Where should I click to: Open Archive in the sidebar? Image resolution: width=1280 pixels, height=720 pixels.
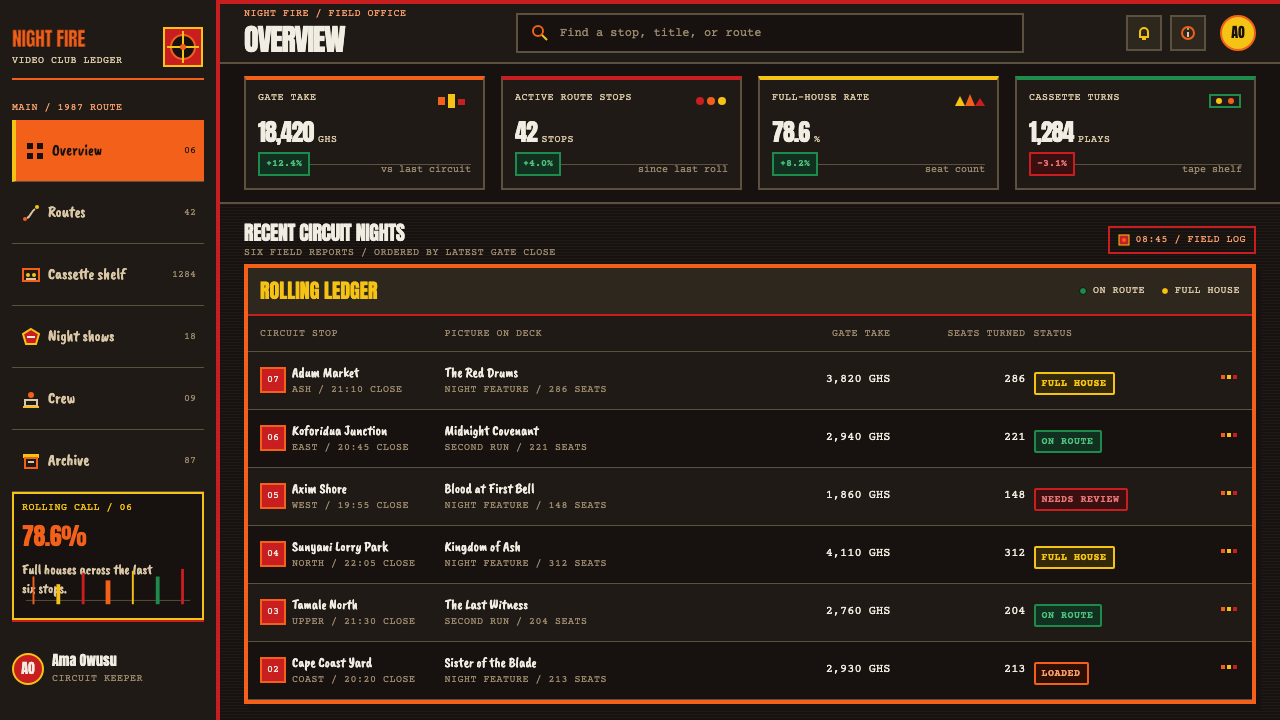click(x=108, y=461)
